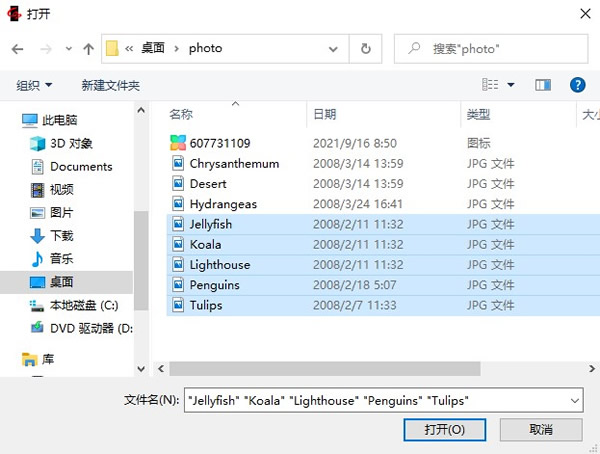Click the 取消 cancel button
The width and height of the screenshot is (600, 454).
coord(540,429)
